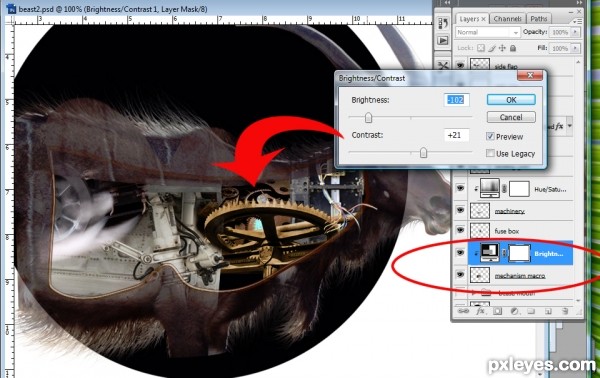Click the create new layer icon

pos(548,311)
